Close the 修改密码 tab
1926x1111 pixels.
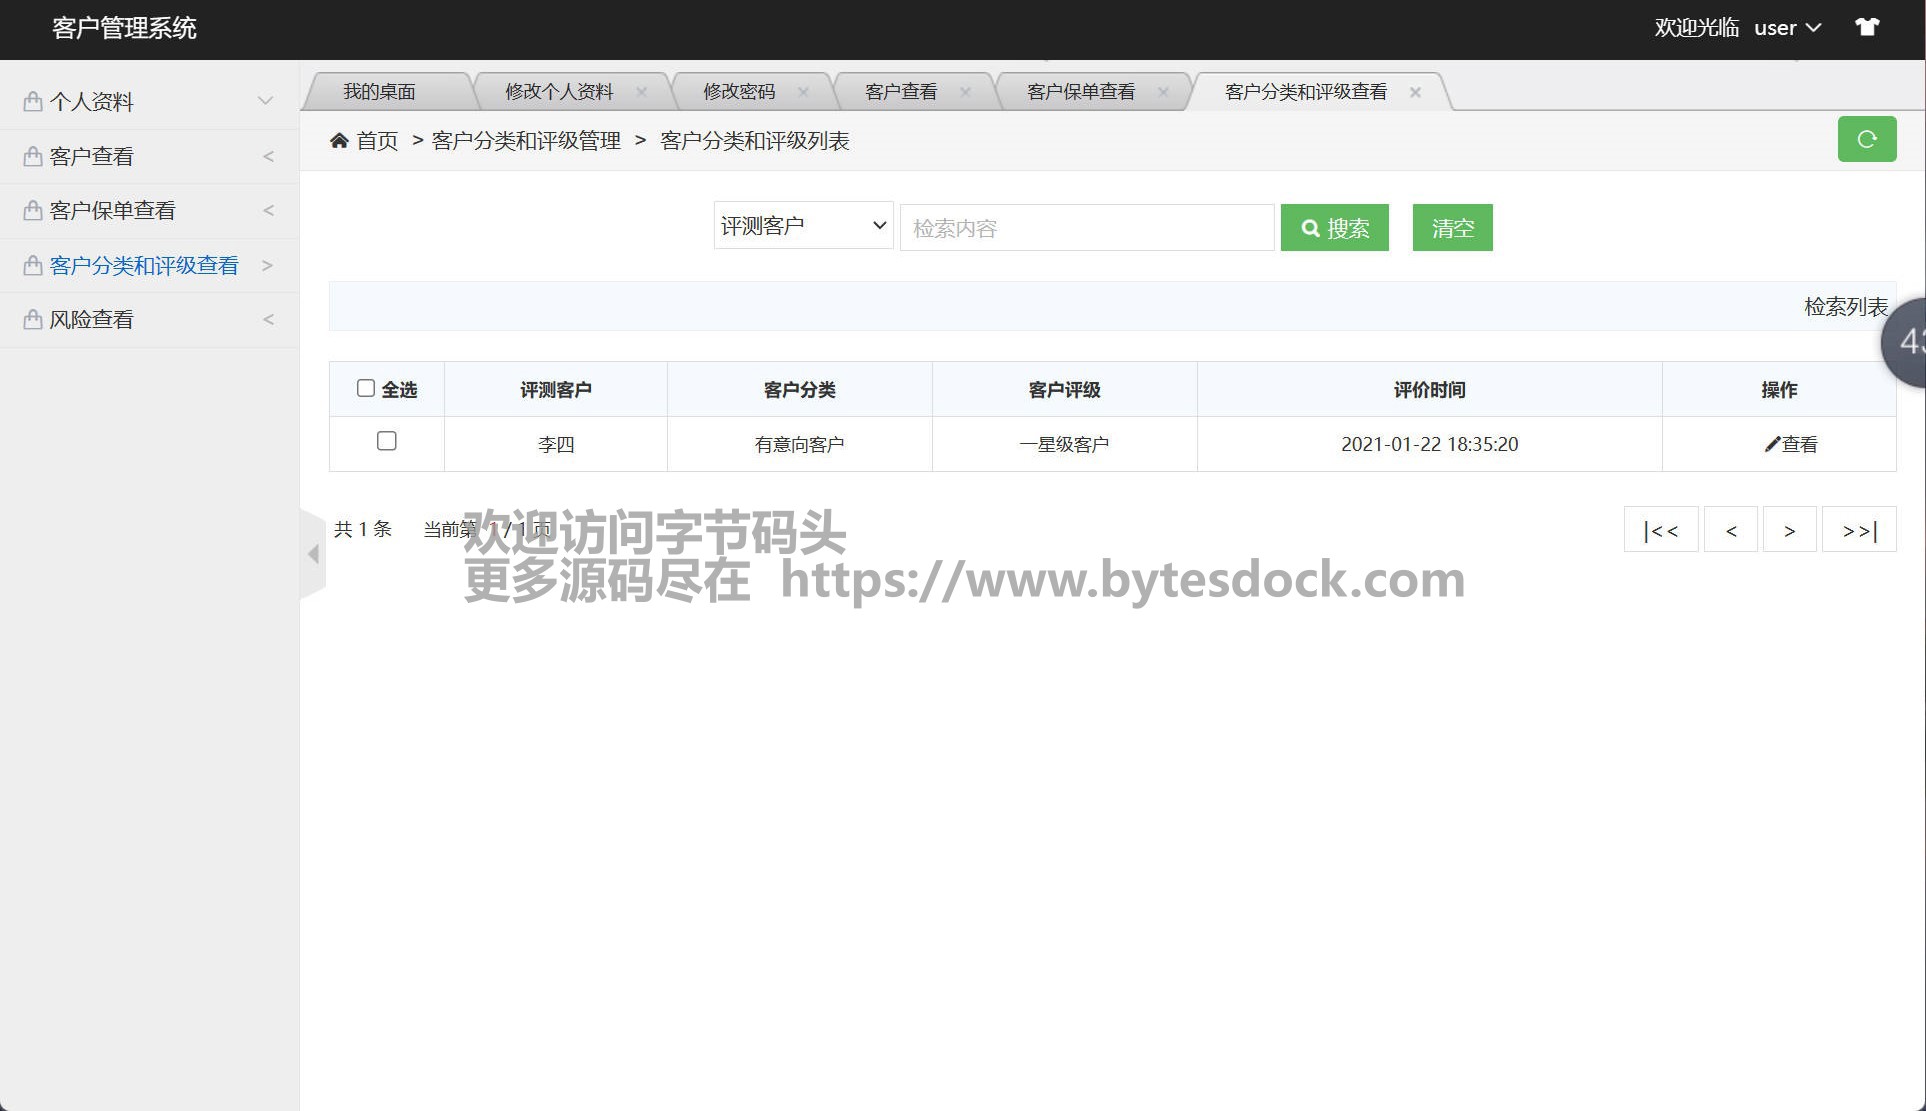[803, 92]
